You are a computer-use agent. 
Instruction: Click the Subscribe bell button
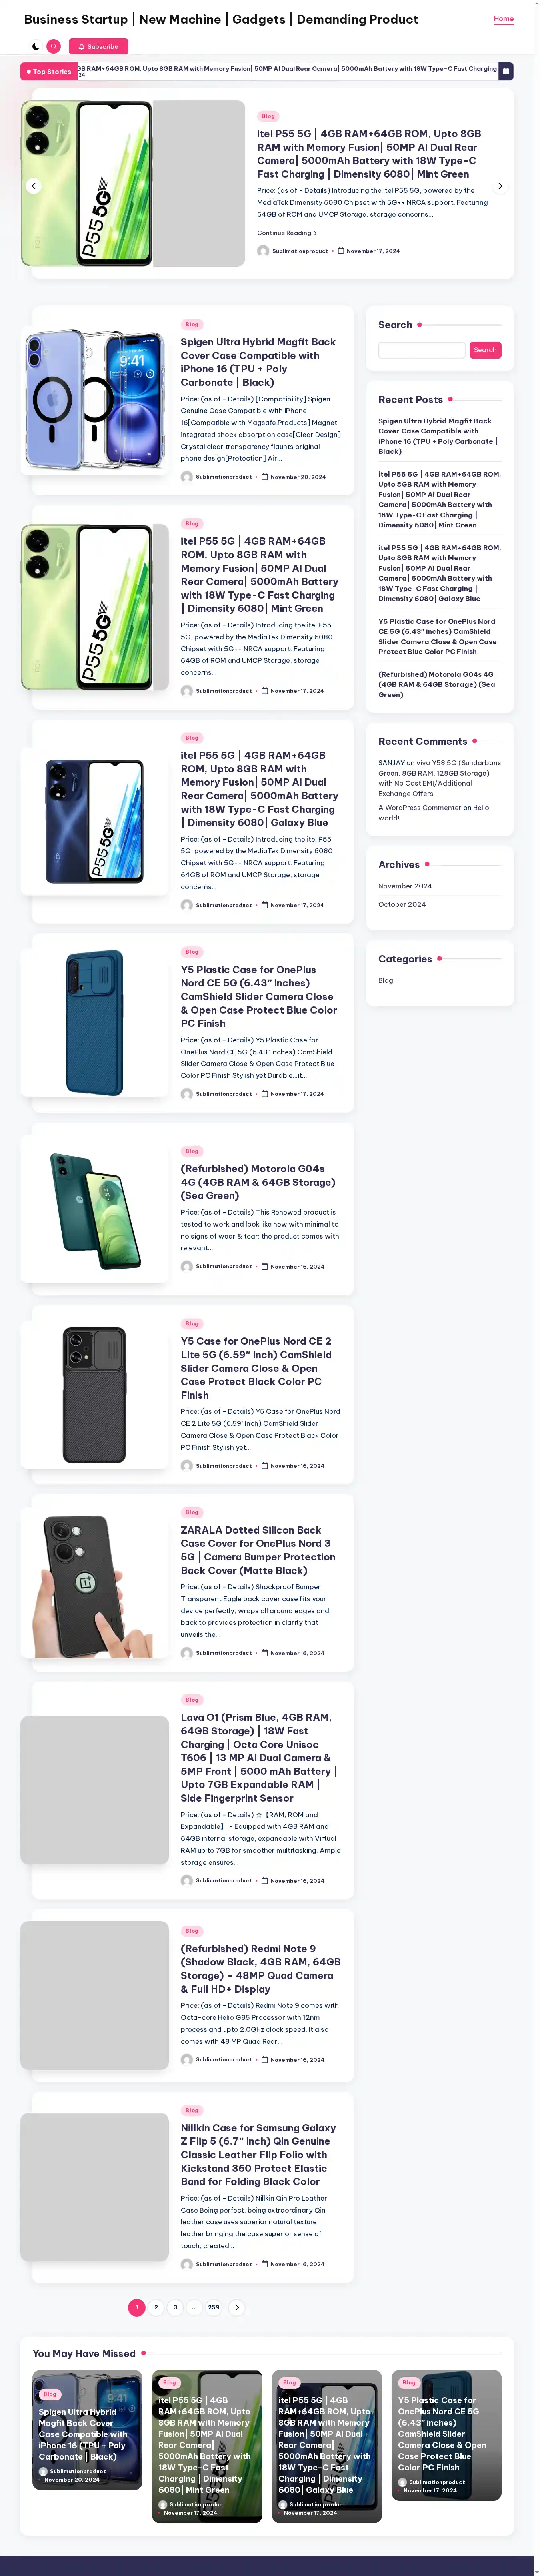[98, 46]
